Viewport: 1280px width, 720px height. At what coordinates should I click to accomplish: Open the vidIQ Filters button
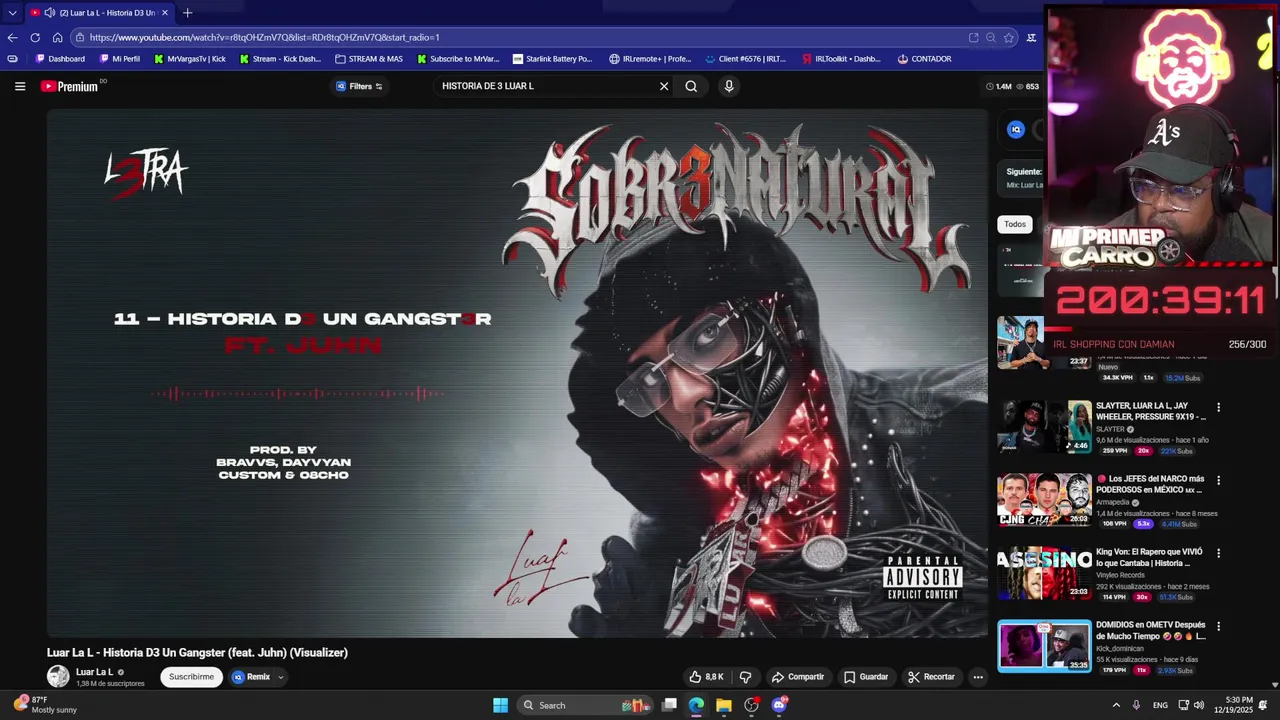coord(359,87)
